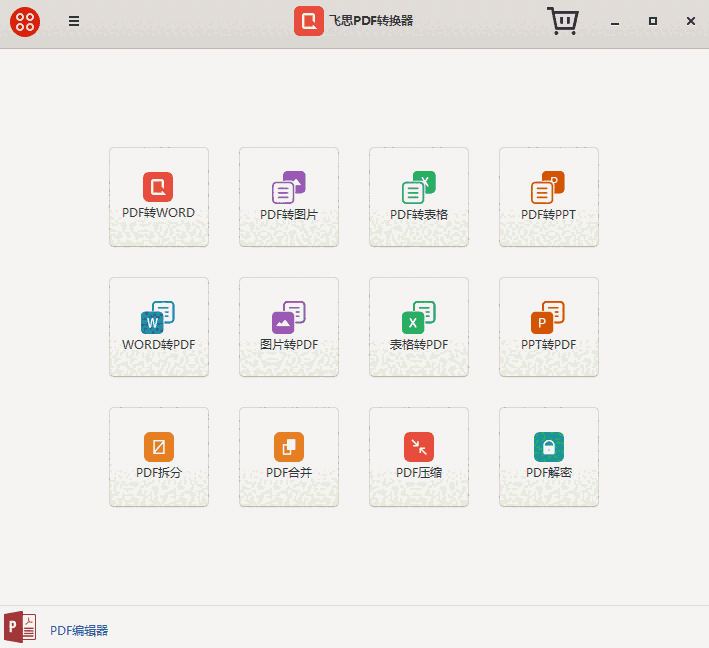Click the red four-circle logo icon
Viewport: 709px width, 648px height.
[25, 21]
